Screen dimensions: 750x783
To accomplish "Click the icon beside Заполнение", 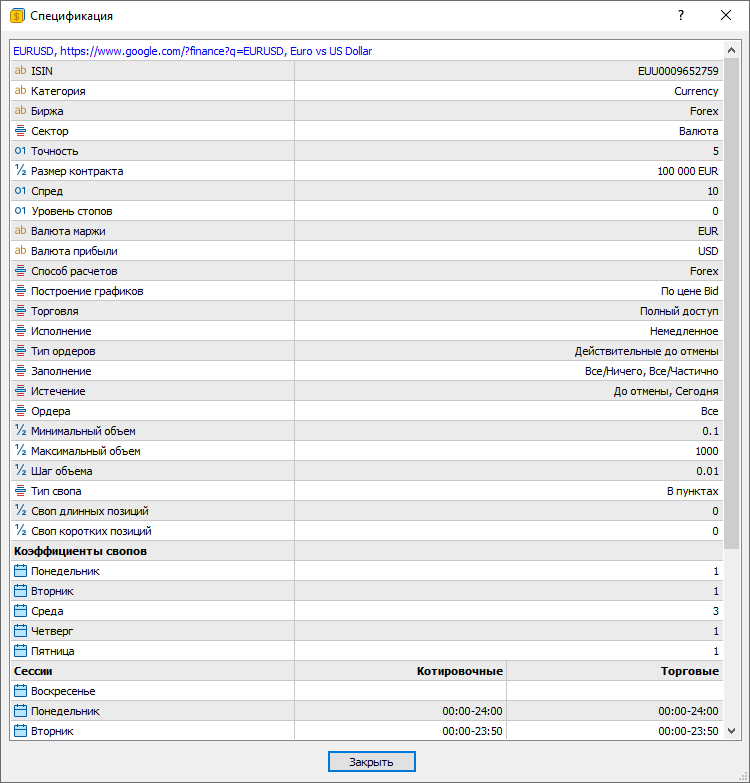I will click(x=20, y=371).
